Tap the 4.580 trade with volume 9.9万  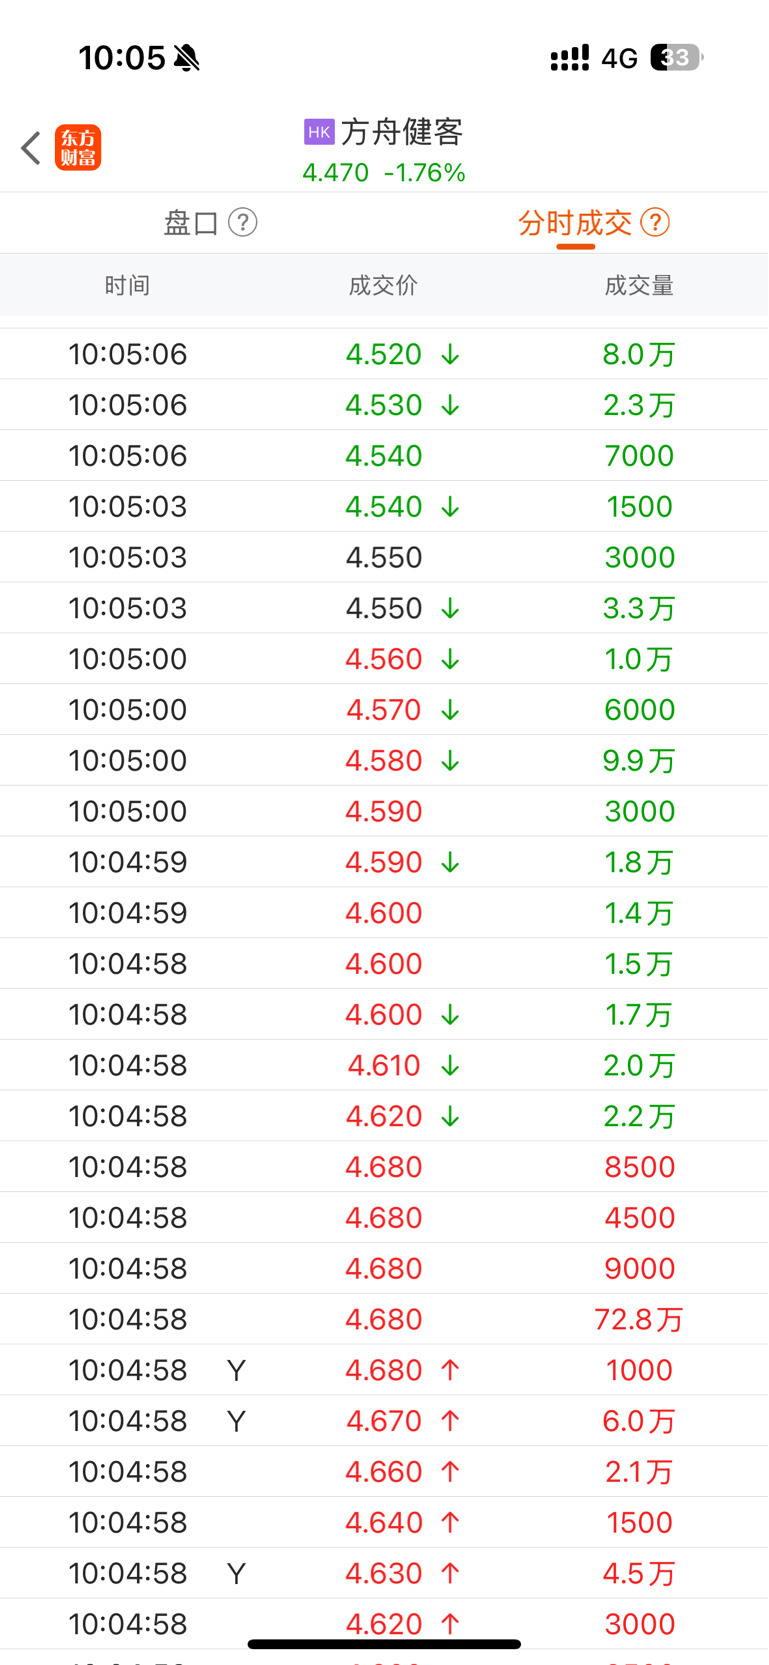(384, 760)
